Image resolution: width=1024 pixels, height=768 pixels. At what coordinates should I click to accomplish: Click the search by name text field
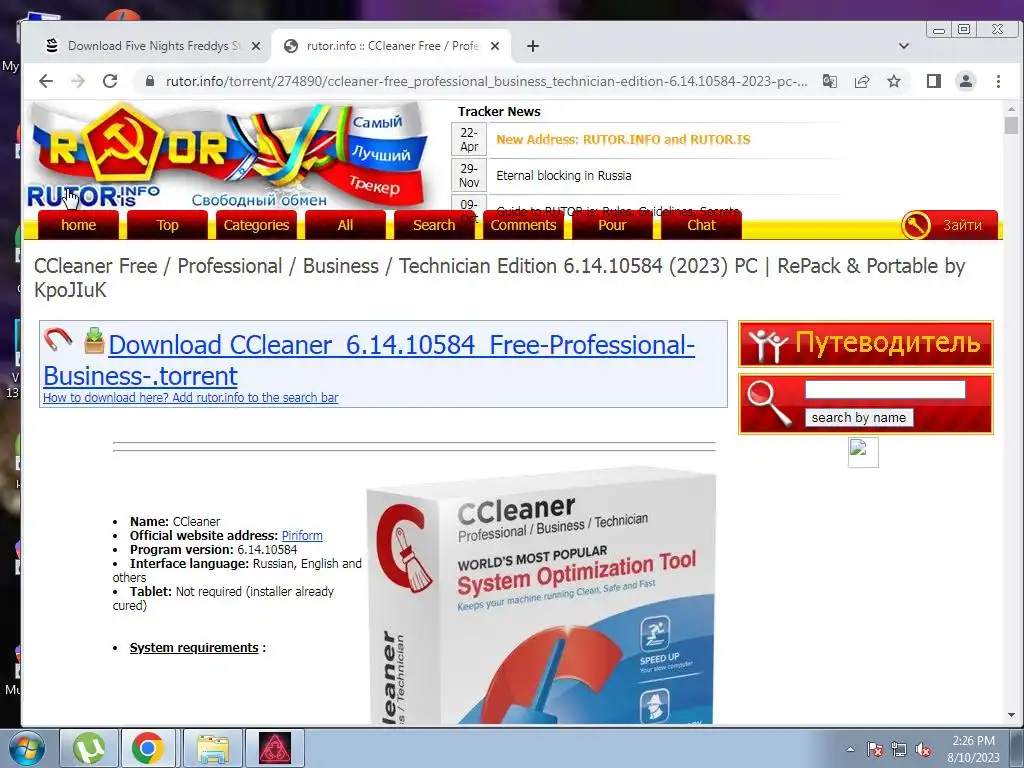[885, 389]
